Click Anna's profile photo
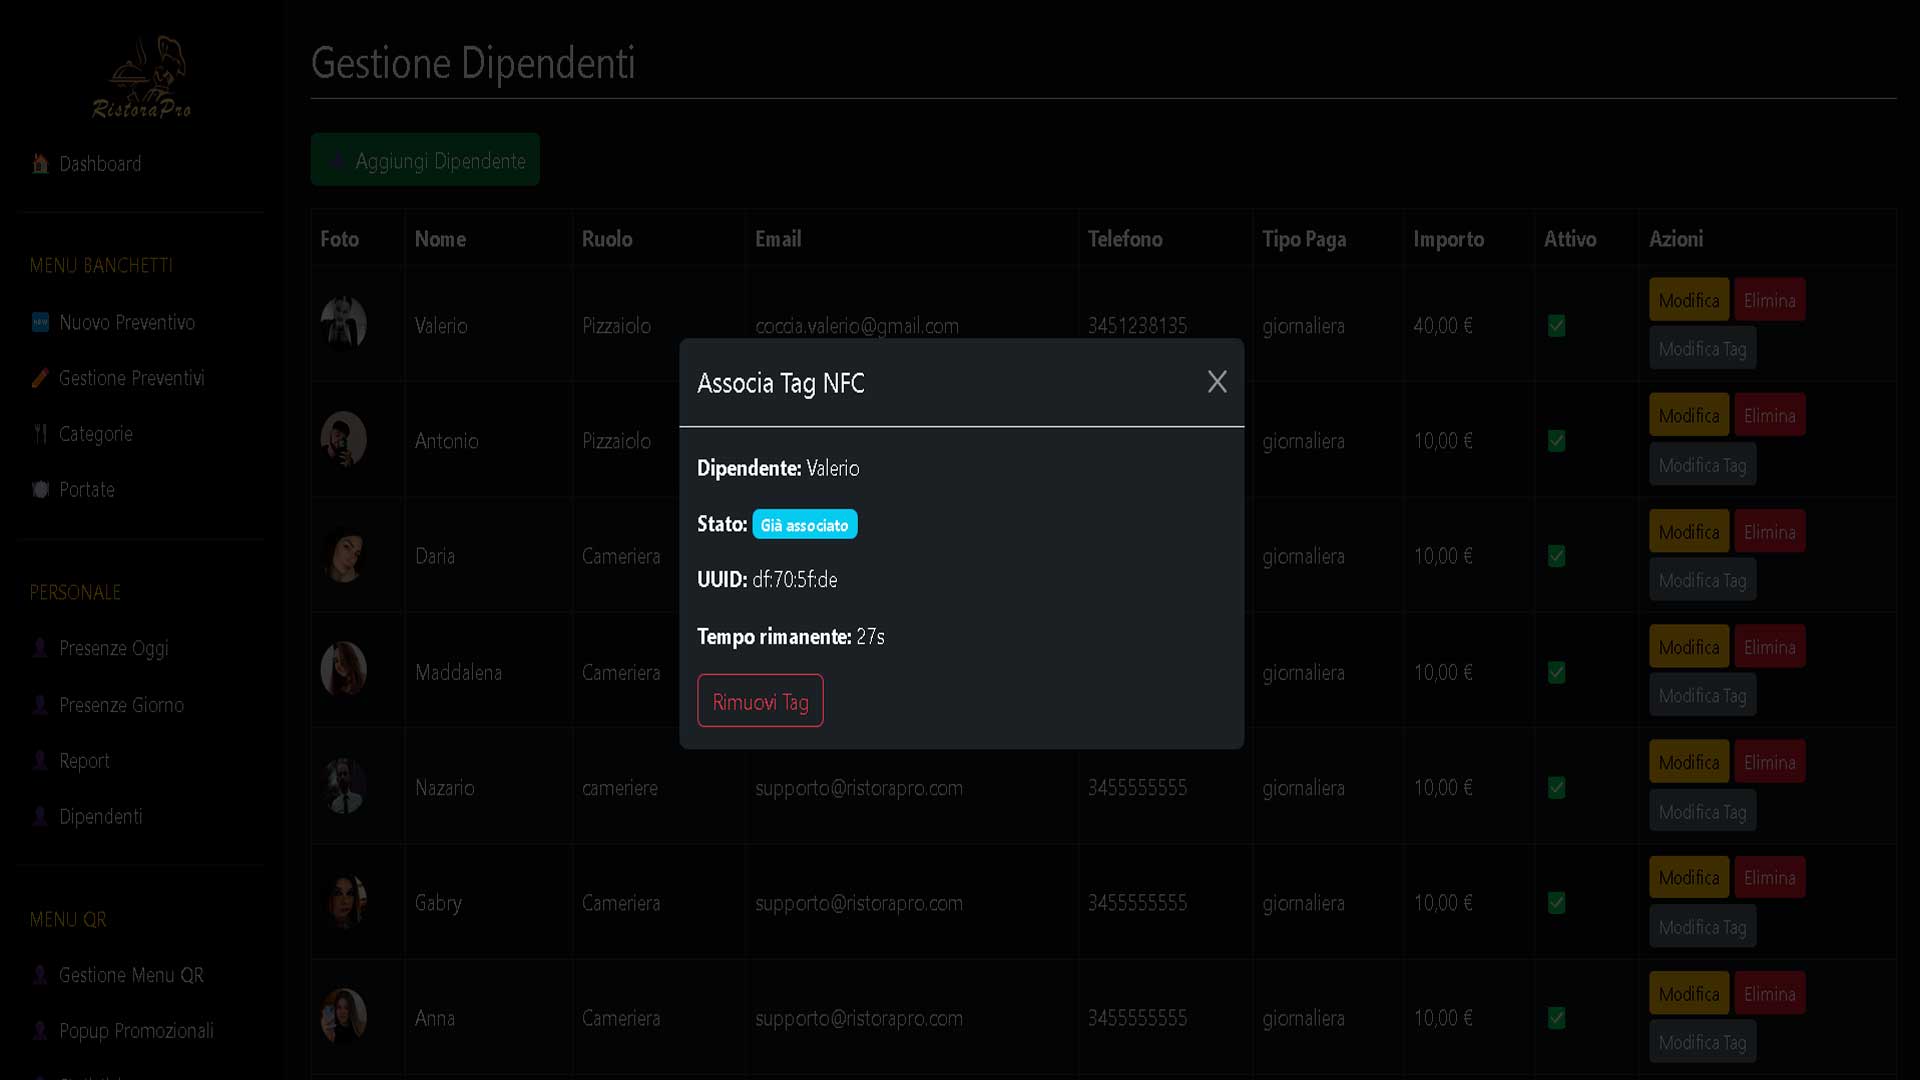The image size is (1920, 1080). click(343, 1016)
